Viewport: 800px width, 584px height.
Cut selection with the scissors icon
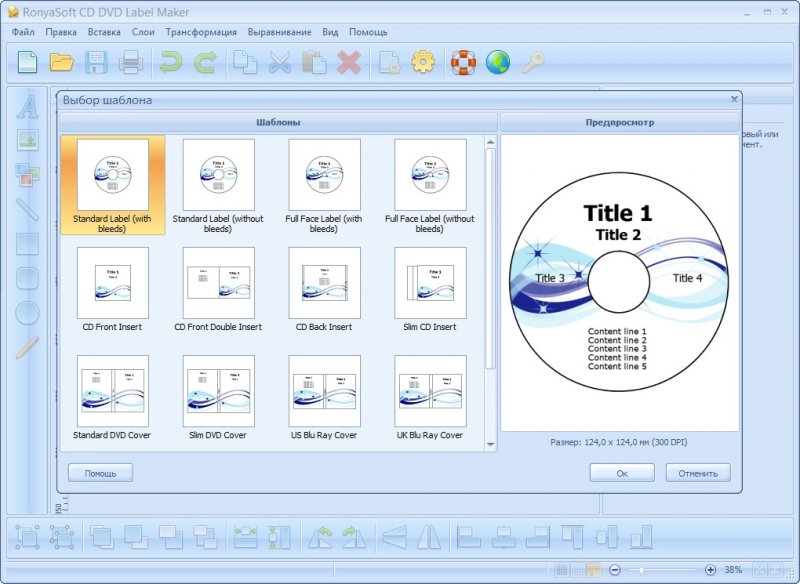coord(280,62)
